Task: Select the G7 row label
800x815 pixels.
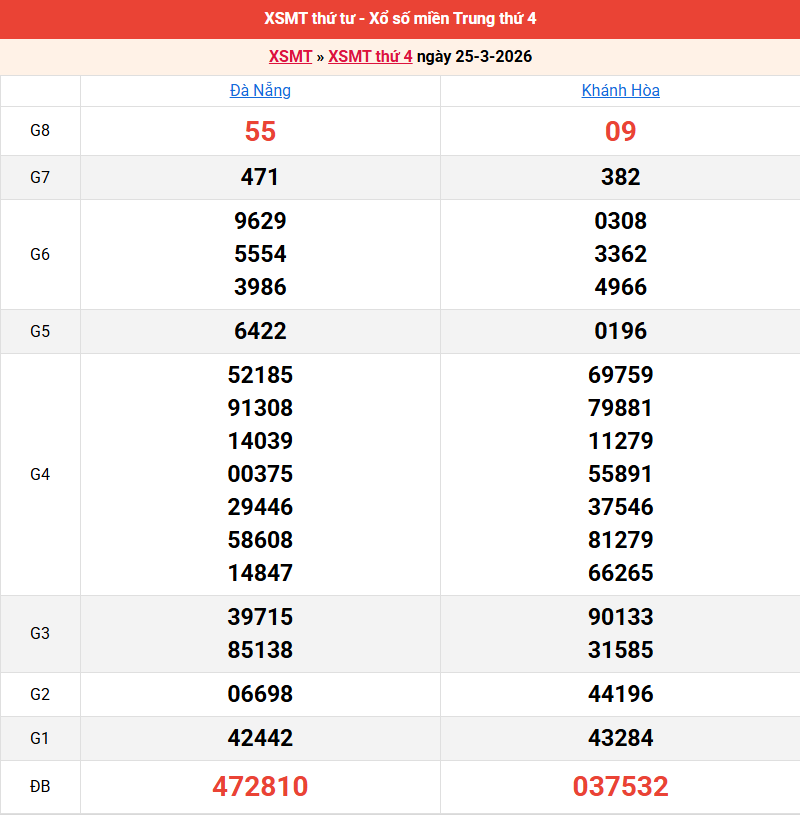Action: [40, 178]
